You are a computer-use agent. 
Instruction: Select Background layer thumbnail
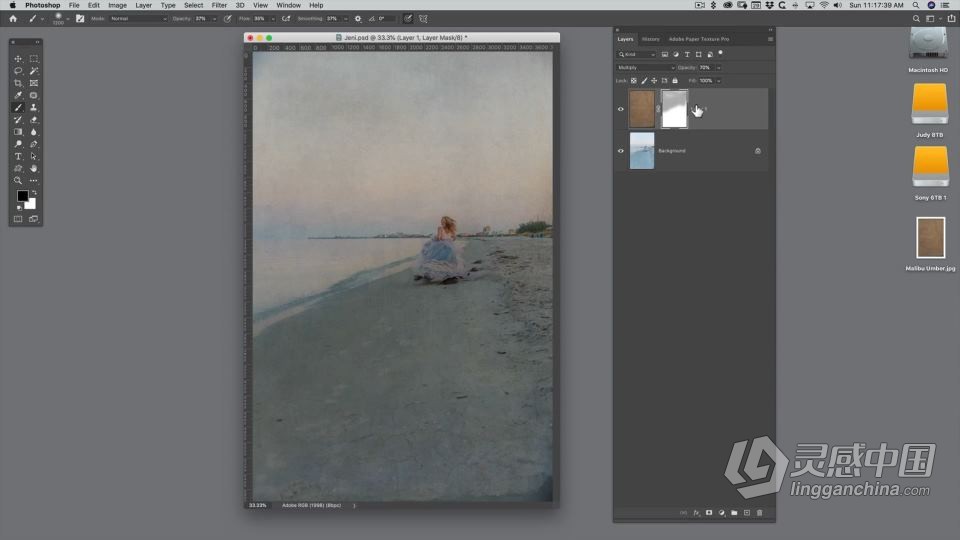pos(642,151)
